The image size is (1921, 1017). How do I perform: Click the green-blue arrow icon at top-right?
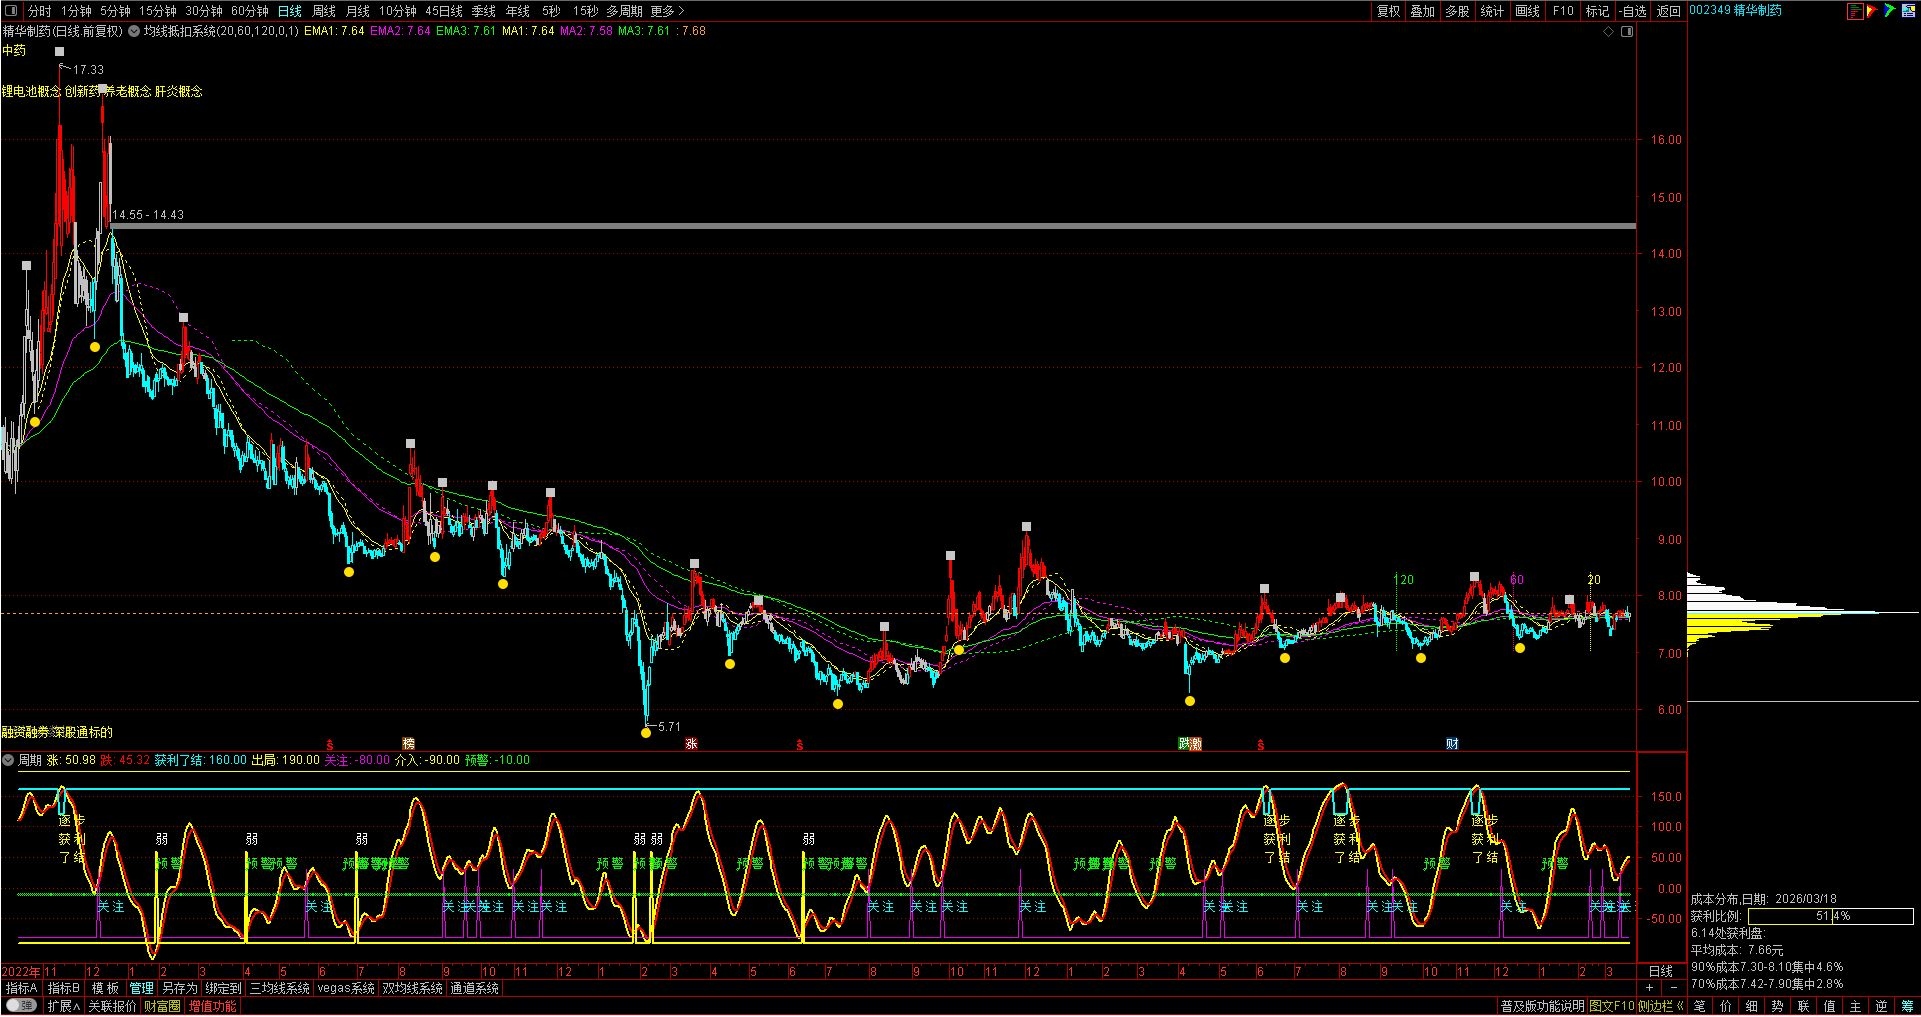[1889, 11]
